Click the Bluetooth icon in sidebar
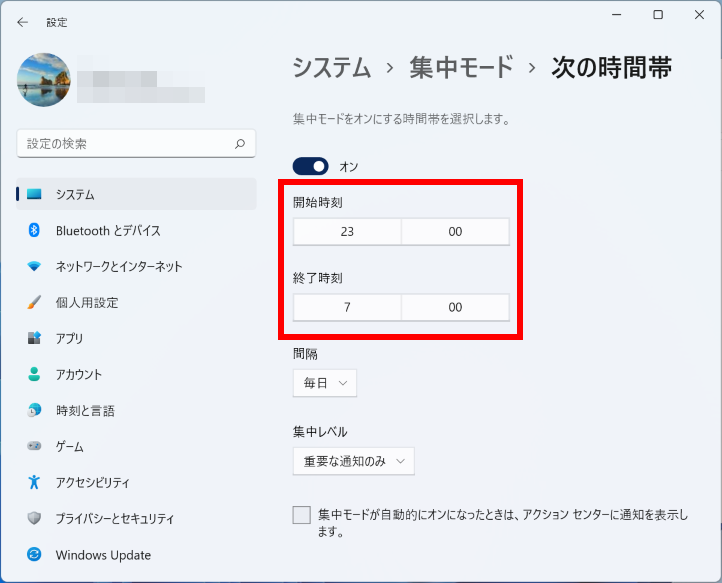 coord(34,230)
